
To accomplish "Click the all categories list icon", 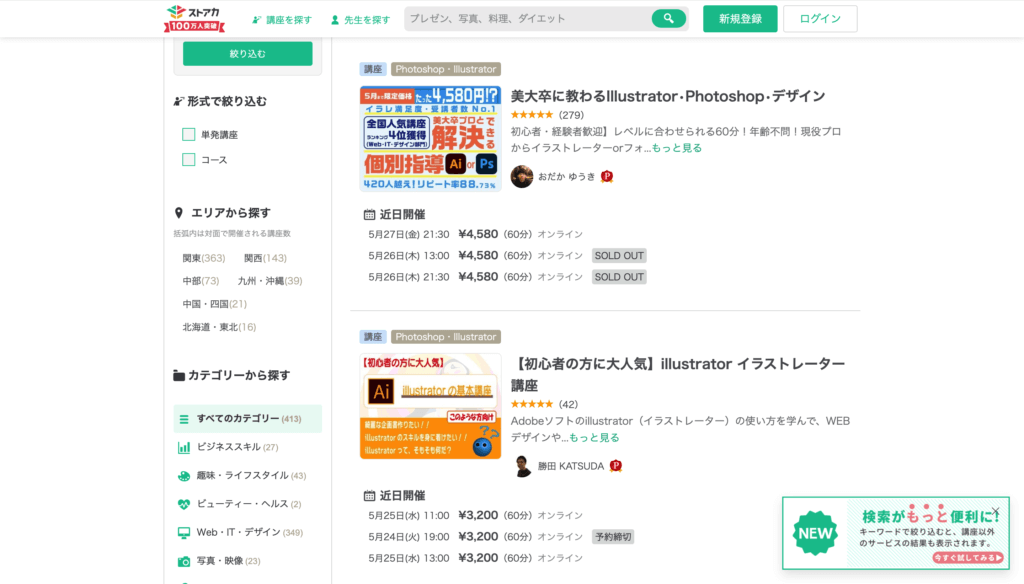I will click(184, 419).
